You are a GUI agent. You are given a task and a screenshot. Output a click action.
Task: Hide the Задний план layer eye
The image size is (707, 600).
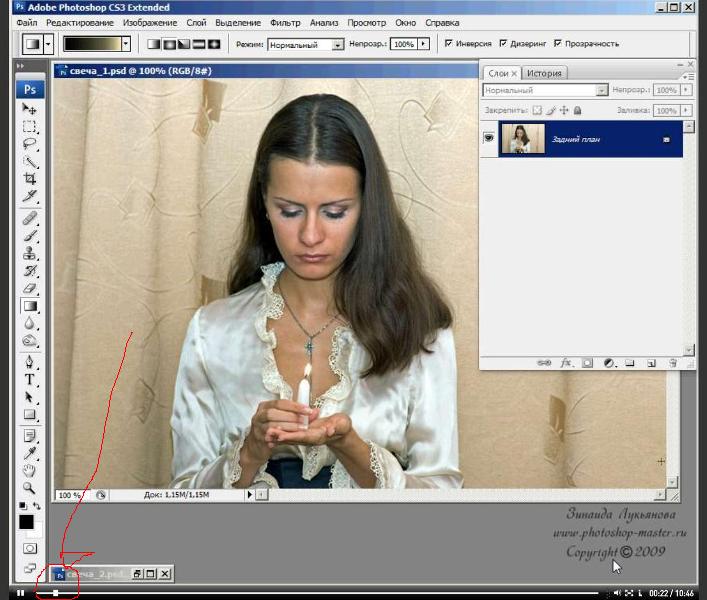tap(489, 137)
